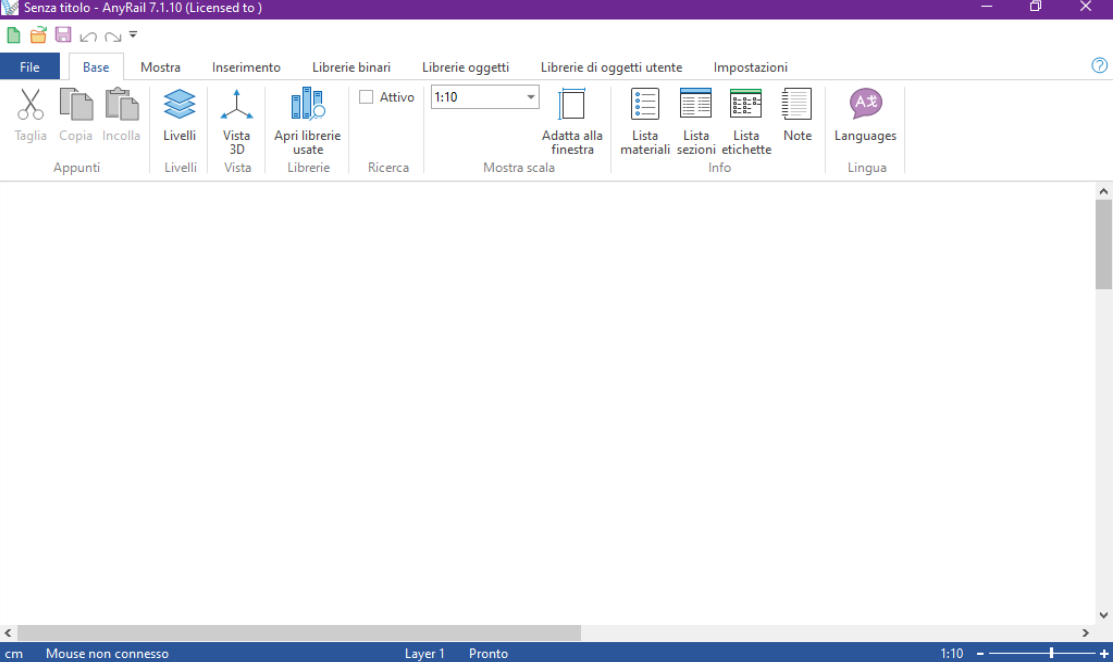Open a file with the folder icon
The height and width of the screenshot is (662, 1113).
38,35
